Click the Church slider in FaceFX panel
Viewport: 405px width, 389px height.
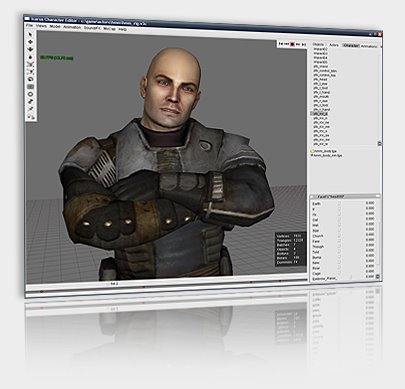pyautogui.click(x=339, y=236)
